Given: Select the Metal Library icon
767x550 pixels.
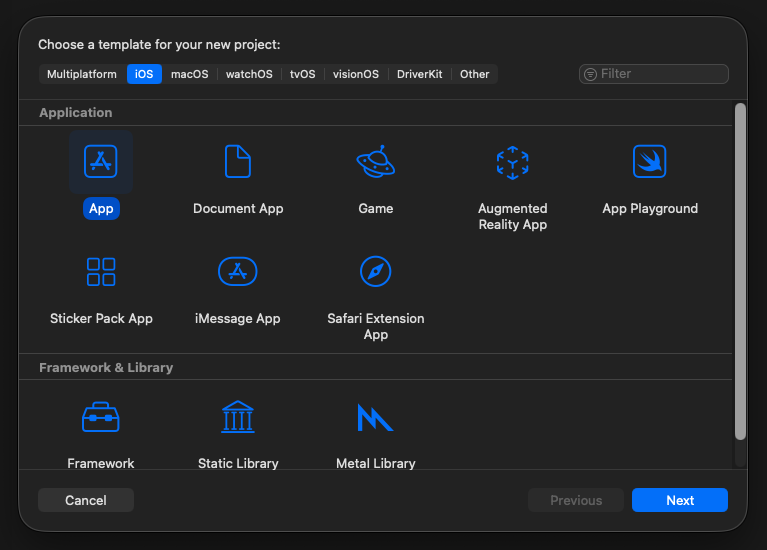Looking at the screenshot, I should 375,417.
